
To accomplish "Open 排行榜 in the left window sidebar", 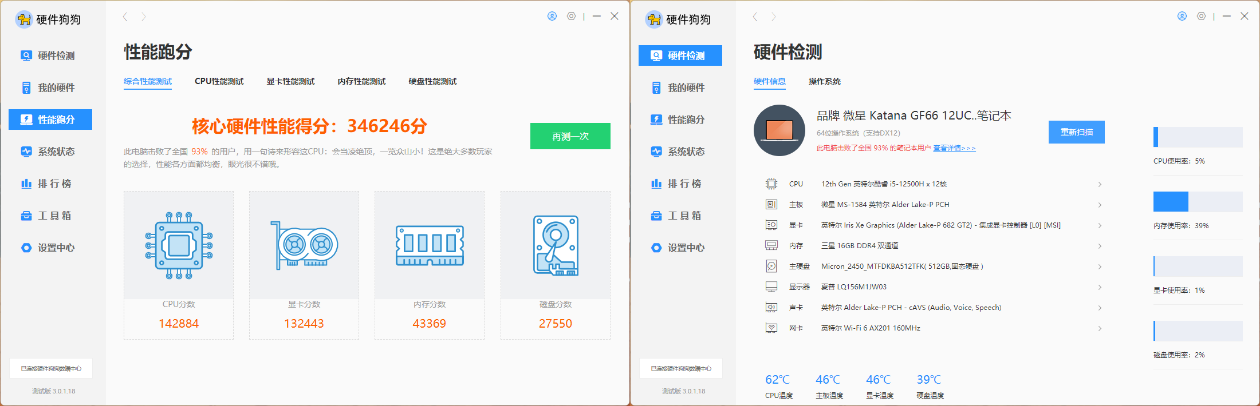I will [x=49, y=184].
